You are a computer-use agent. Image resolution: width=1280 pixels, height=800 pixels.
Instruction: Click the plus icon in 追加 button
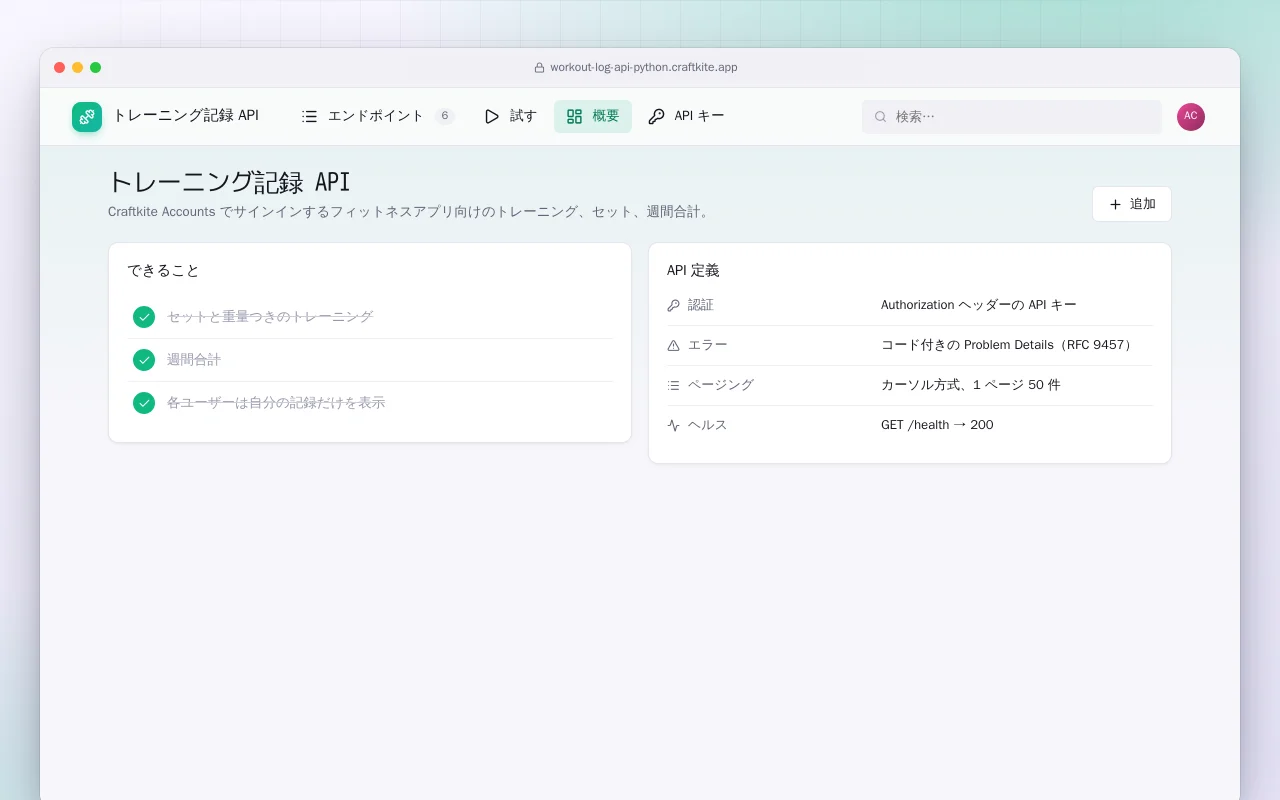(1115, 204)
